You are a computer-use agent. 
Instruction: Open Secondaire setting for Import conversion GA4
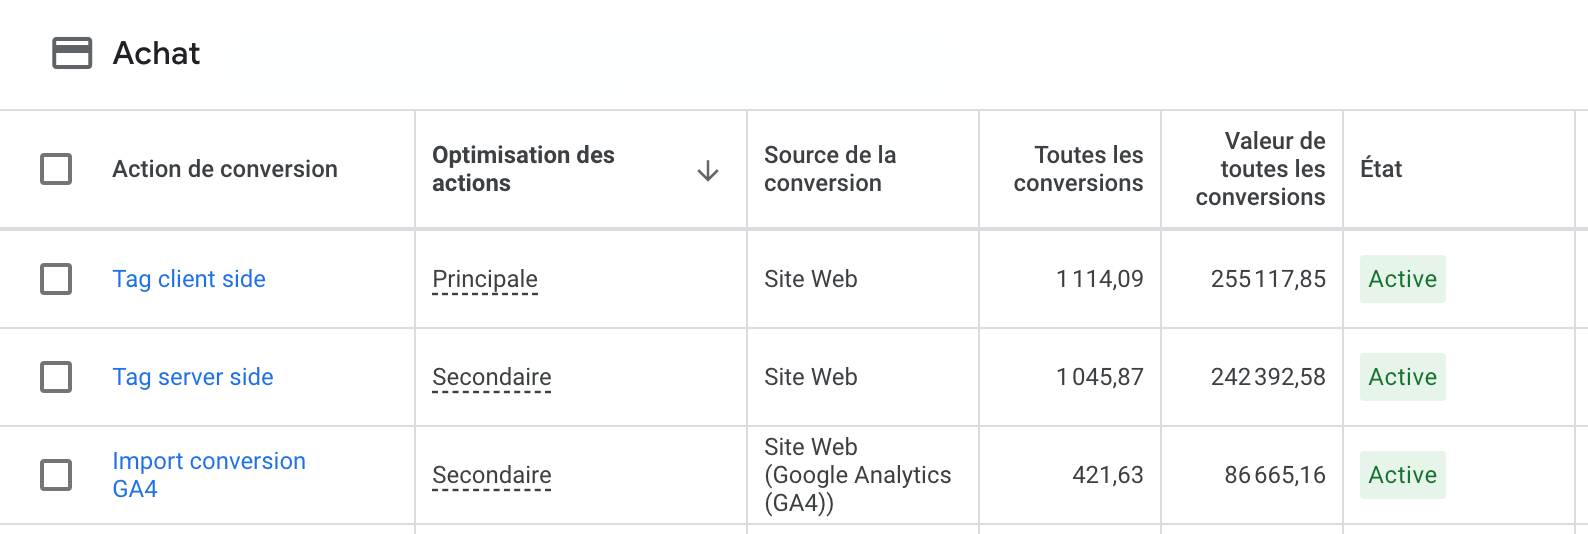(492, 476)
